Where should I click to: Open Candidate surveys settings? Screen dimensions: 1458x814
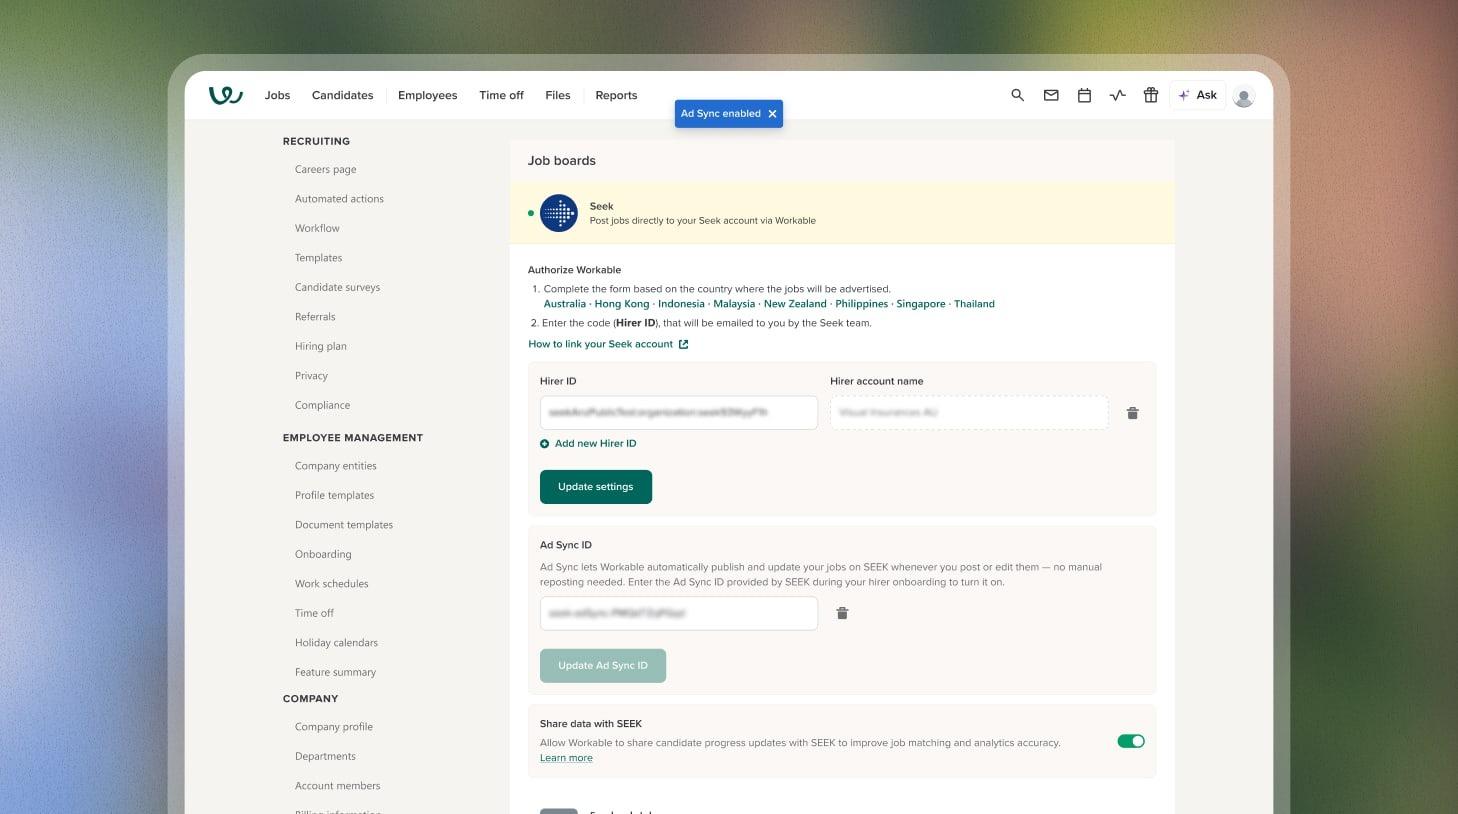click(x=337, y=288)
